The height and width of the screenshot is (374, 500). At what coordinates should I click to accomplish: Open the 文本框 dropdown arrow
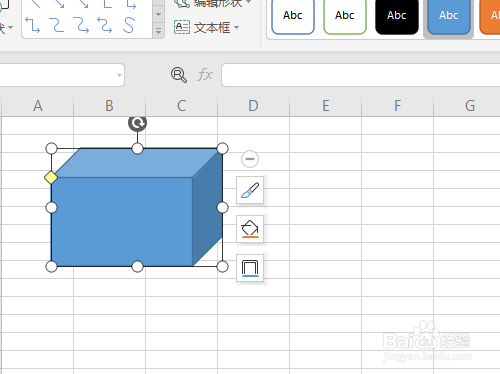(x=236, y=27)
